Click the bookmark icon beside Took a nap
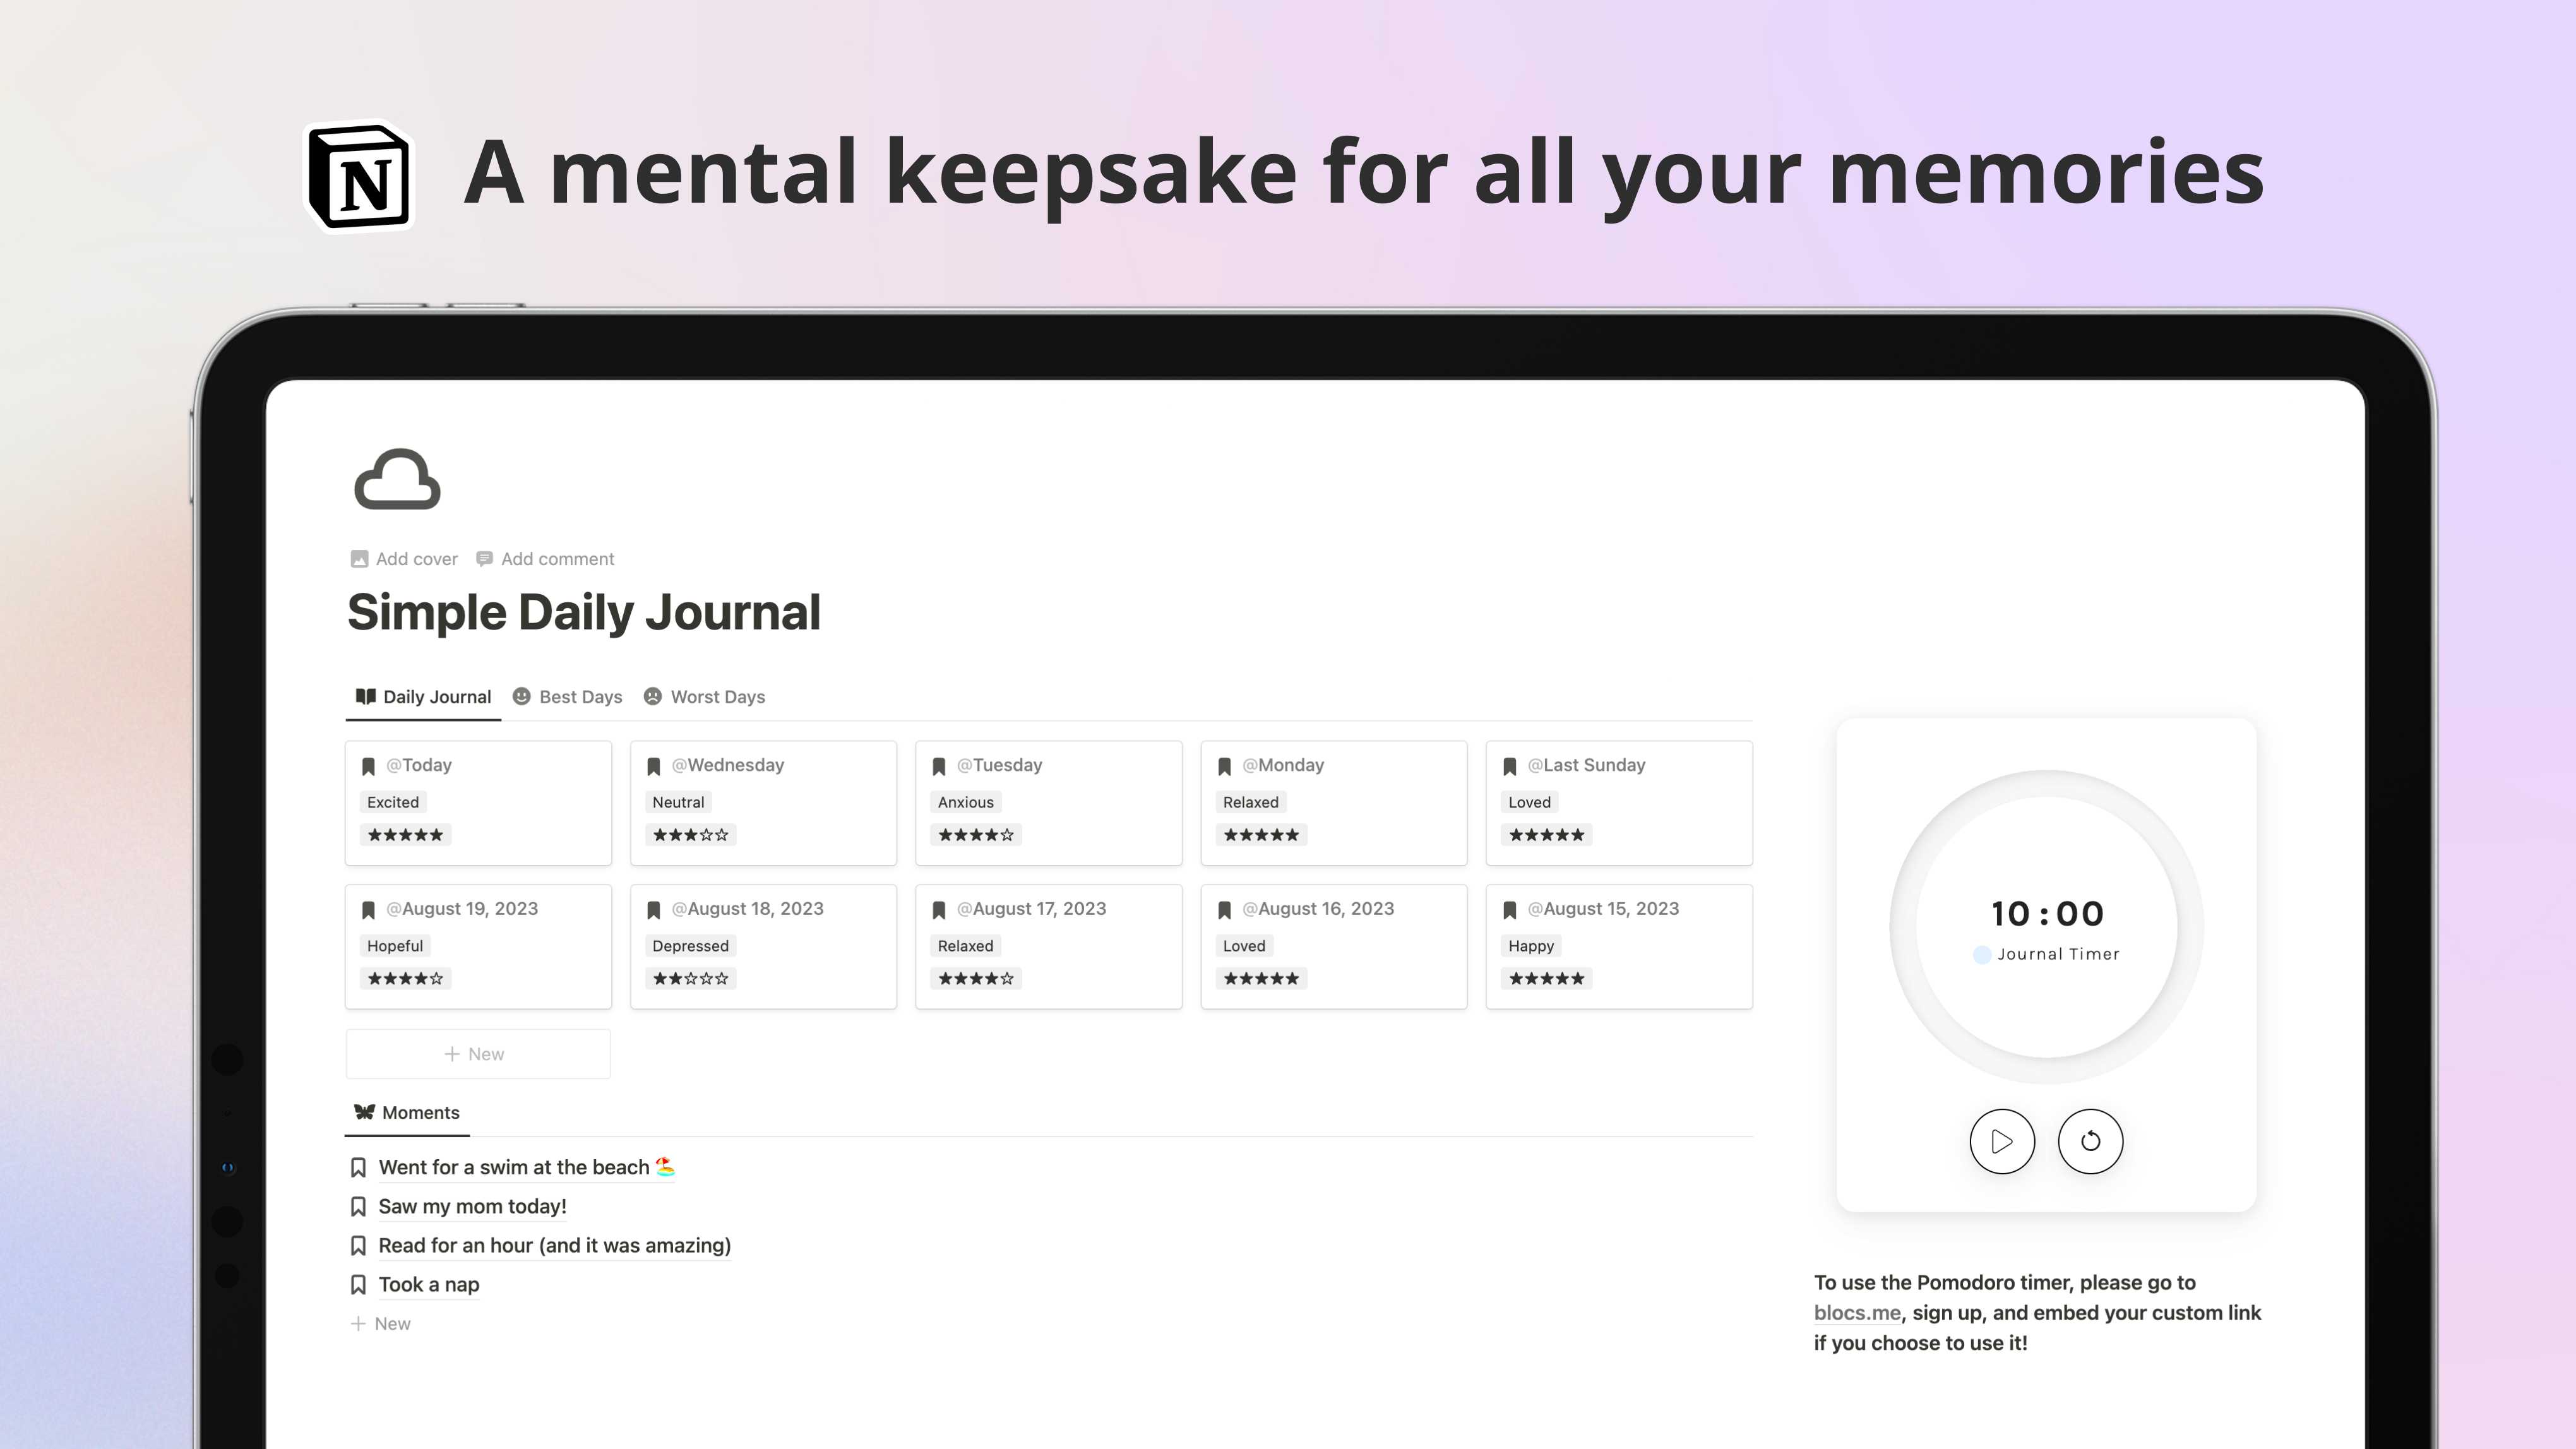The image size is (2576, 1449). coord(360,1283)
